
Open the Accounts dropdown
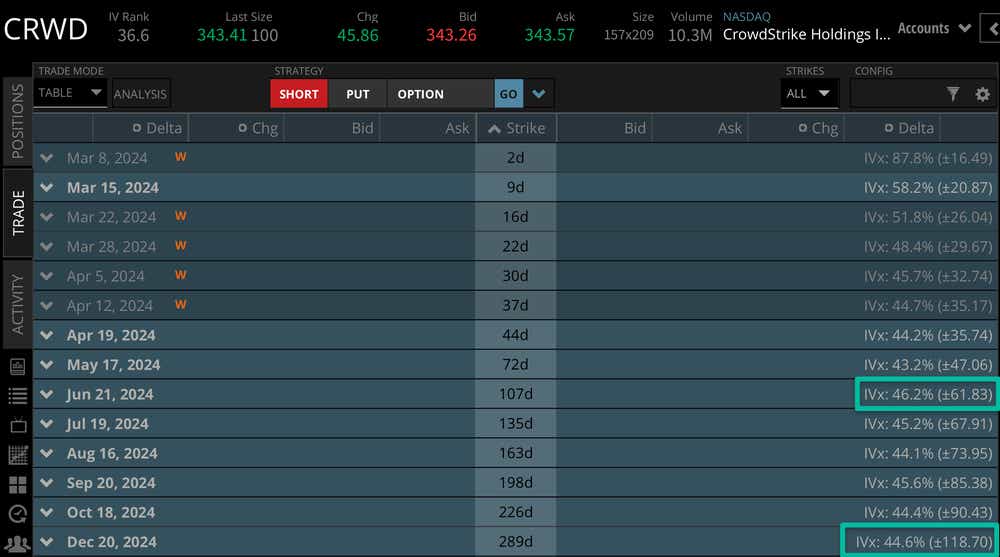click(934, 28)
